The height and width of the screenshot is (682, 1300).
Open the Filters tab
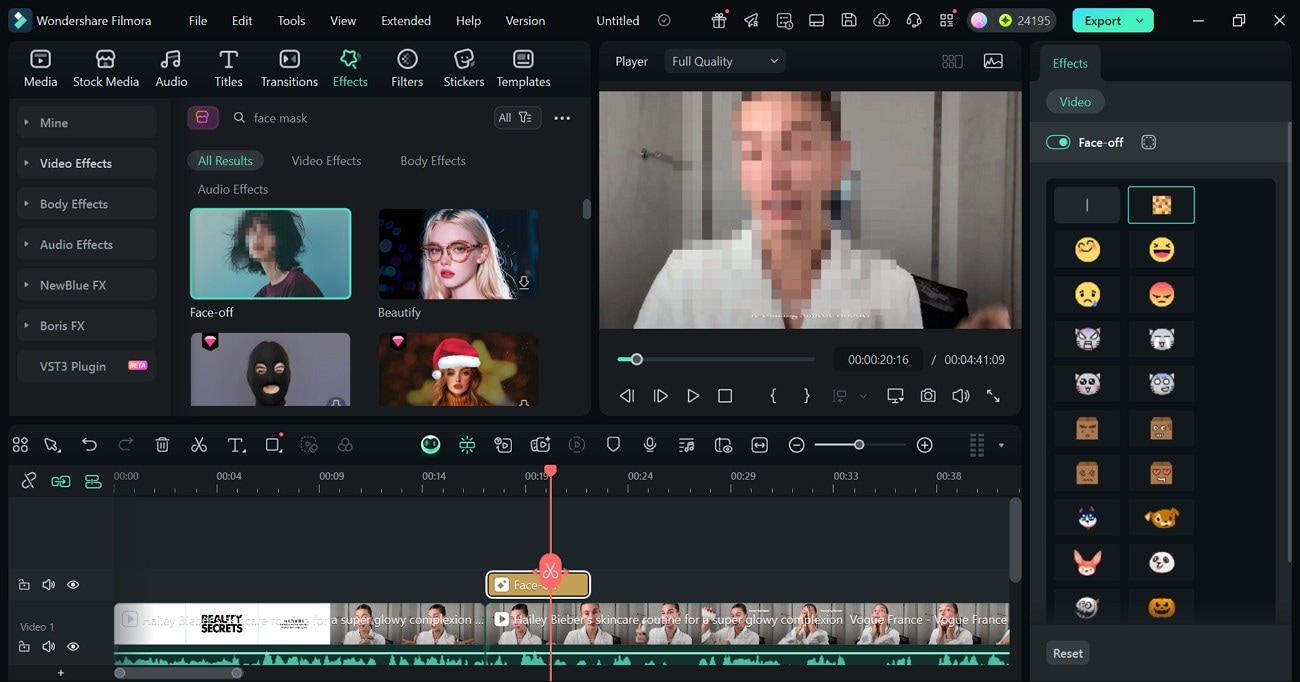[x=407, y=68]
